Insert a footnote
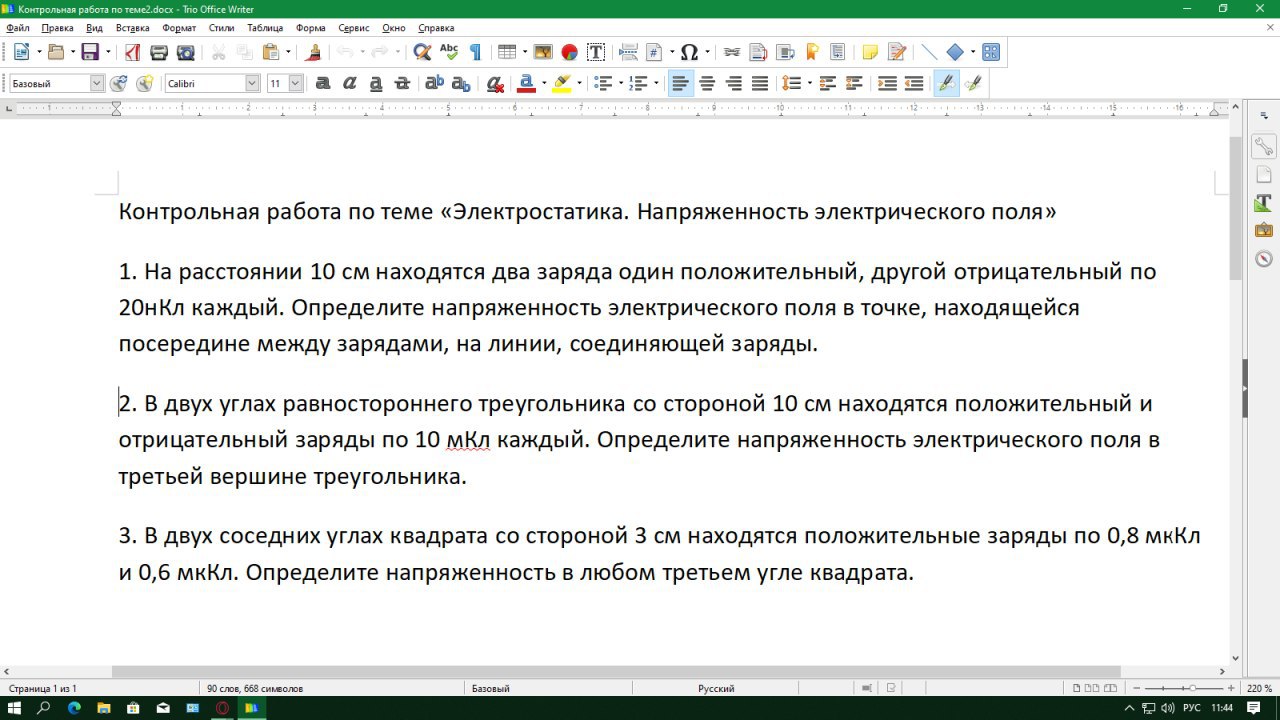 (758, 52)
